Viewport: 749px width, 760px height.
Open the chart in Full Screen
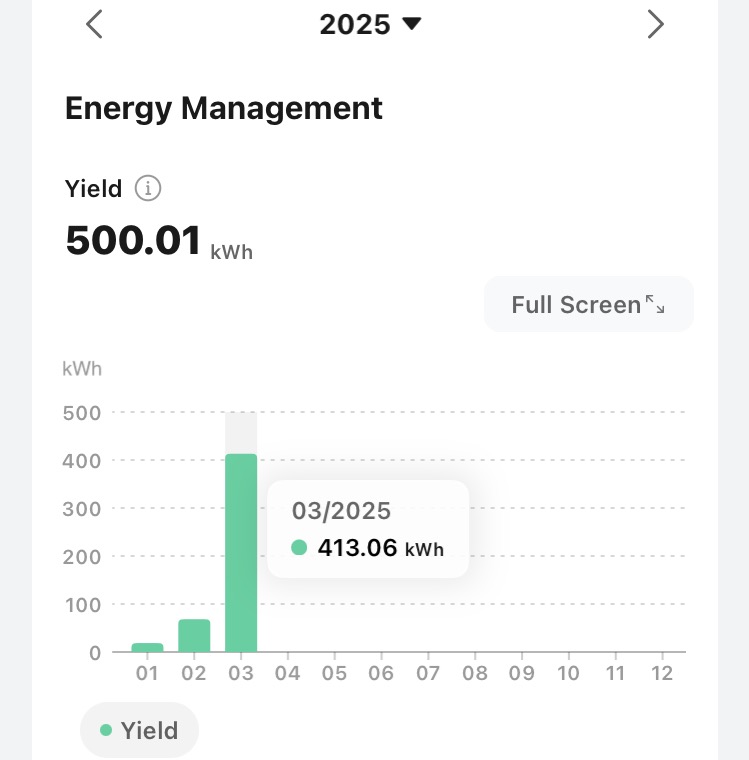pos(588,305)
